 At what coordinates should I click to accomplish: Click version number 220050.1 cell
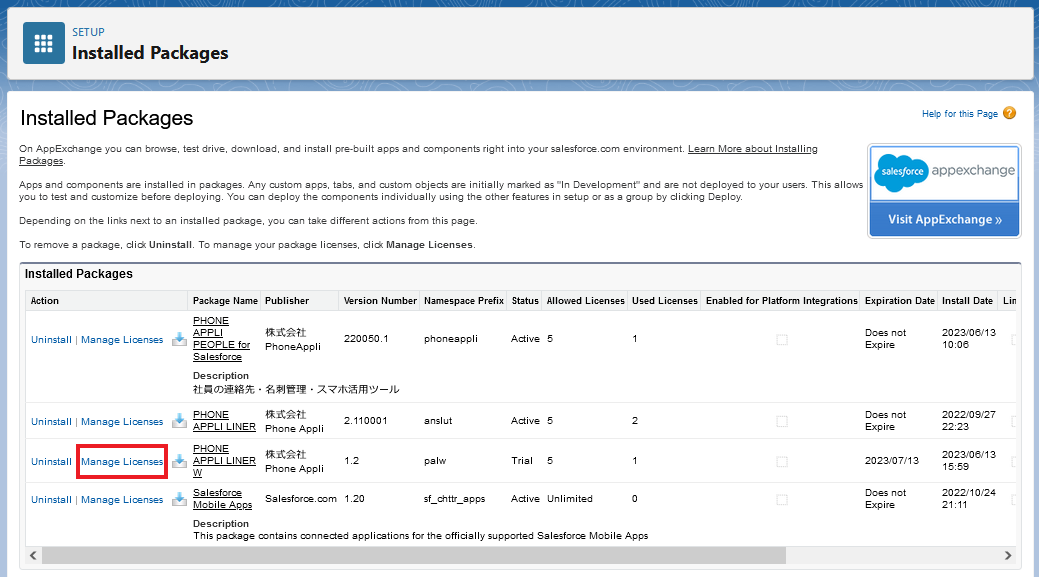(366, 339)
